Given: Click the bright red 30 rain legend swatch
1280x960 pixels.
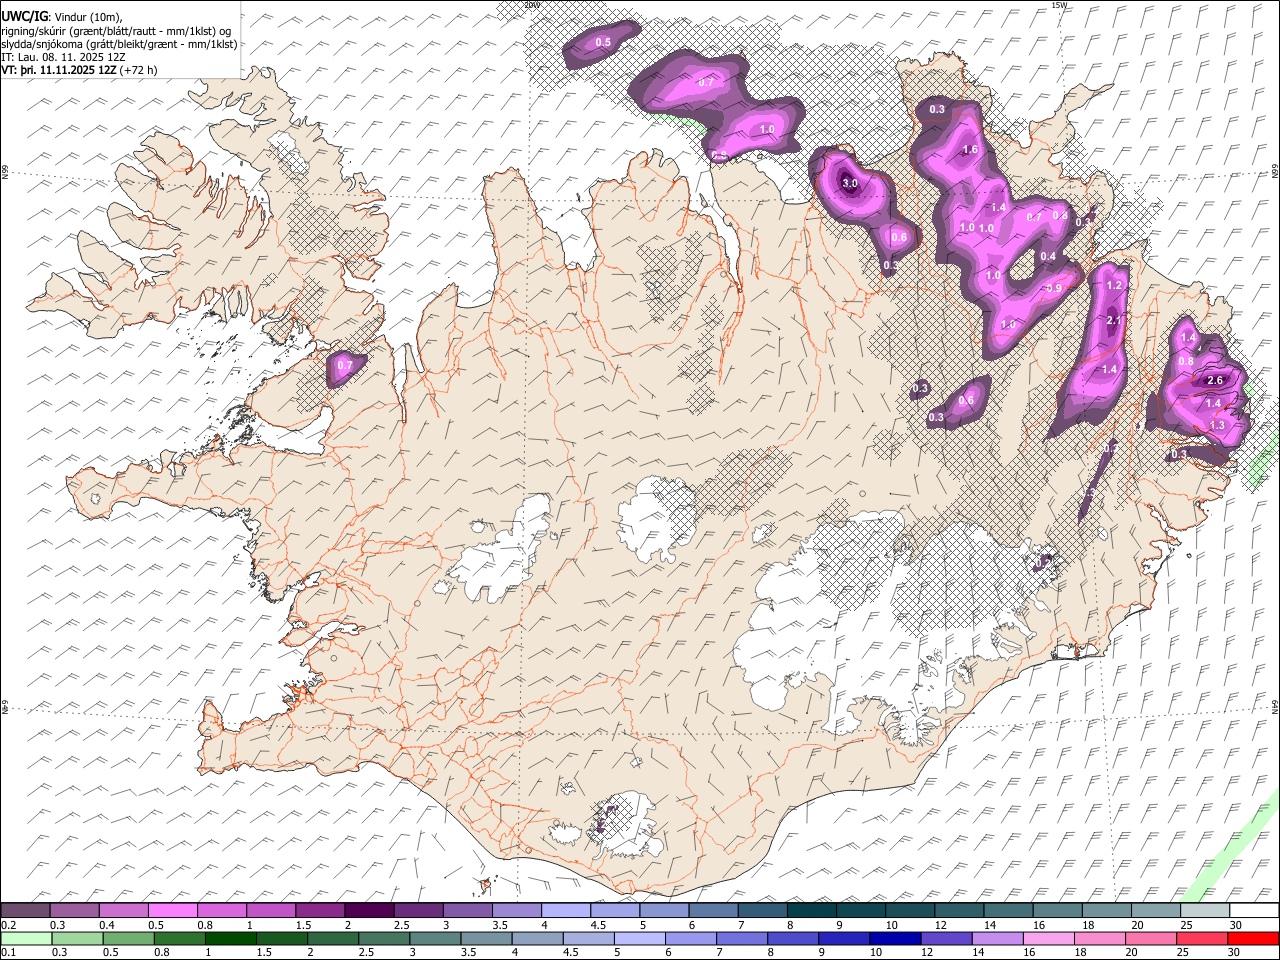Looking at the screenshot, I should 1252,938.
